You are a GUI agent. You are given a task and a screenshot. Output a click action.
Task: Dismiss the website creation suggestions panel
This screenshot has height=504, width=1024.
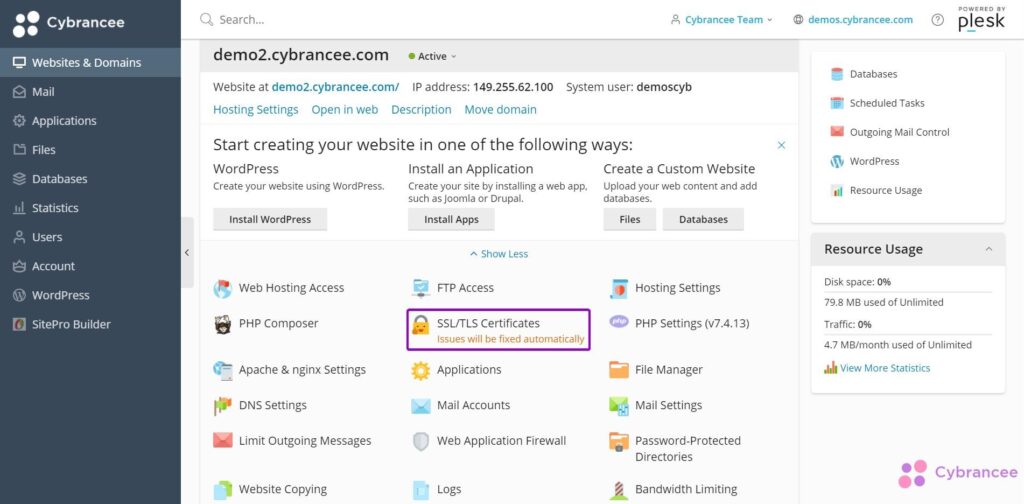pos(781,145)
